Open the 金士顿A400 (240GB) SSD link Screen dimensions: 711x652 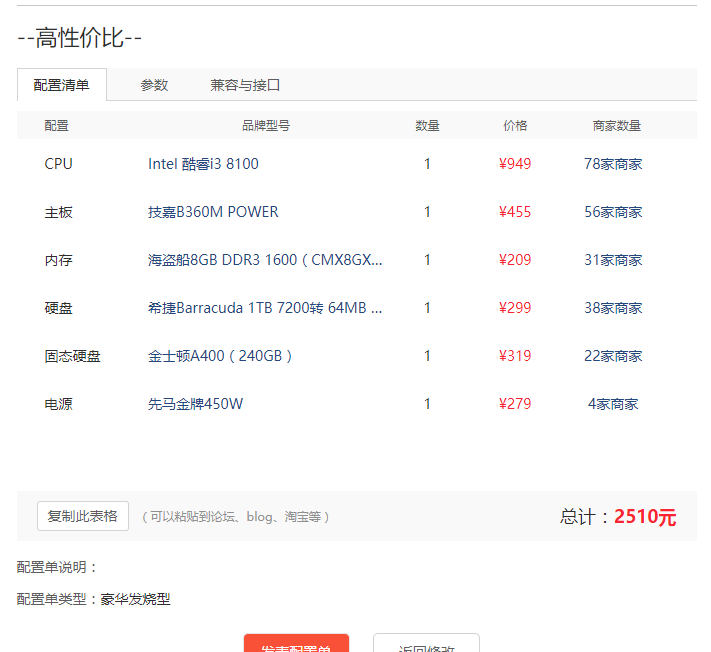[x=220, y=356]
